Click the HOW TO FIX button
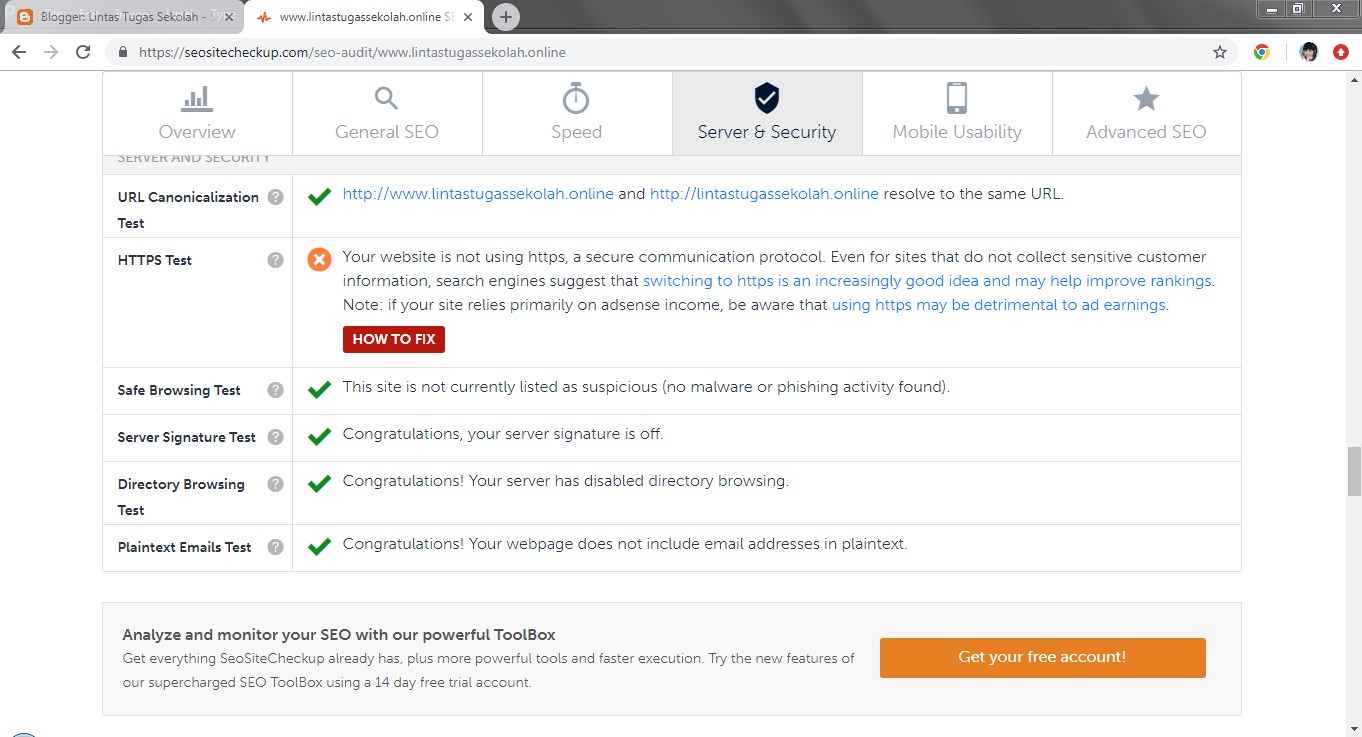Image resolution: width=1362 pixels, height=737 pixels. pyautogui.click(x=393, y=339)
